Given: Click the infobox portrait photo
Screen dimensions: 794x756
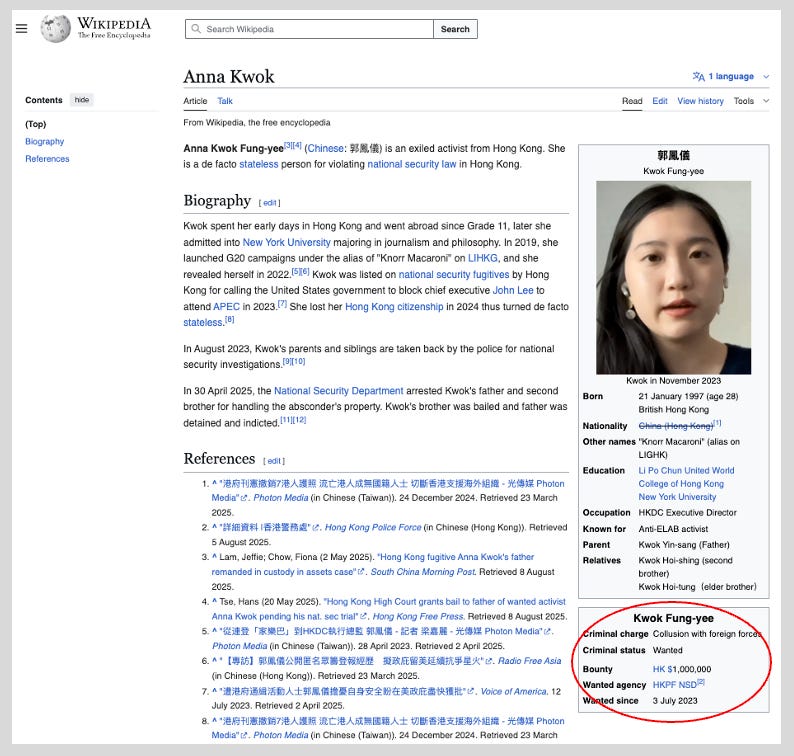Looking at the screenshot, I should coord(673,277).
